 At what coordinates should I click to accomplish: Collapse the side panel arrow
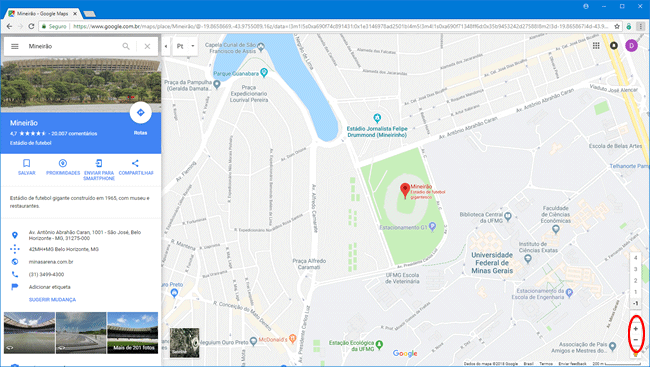point(166,46)
